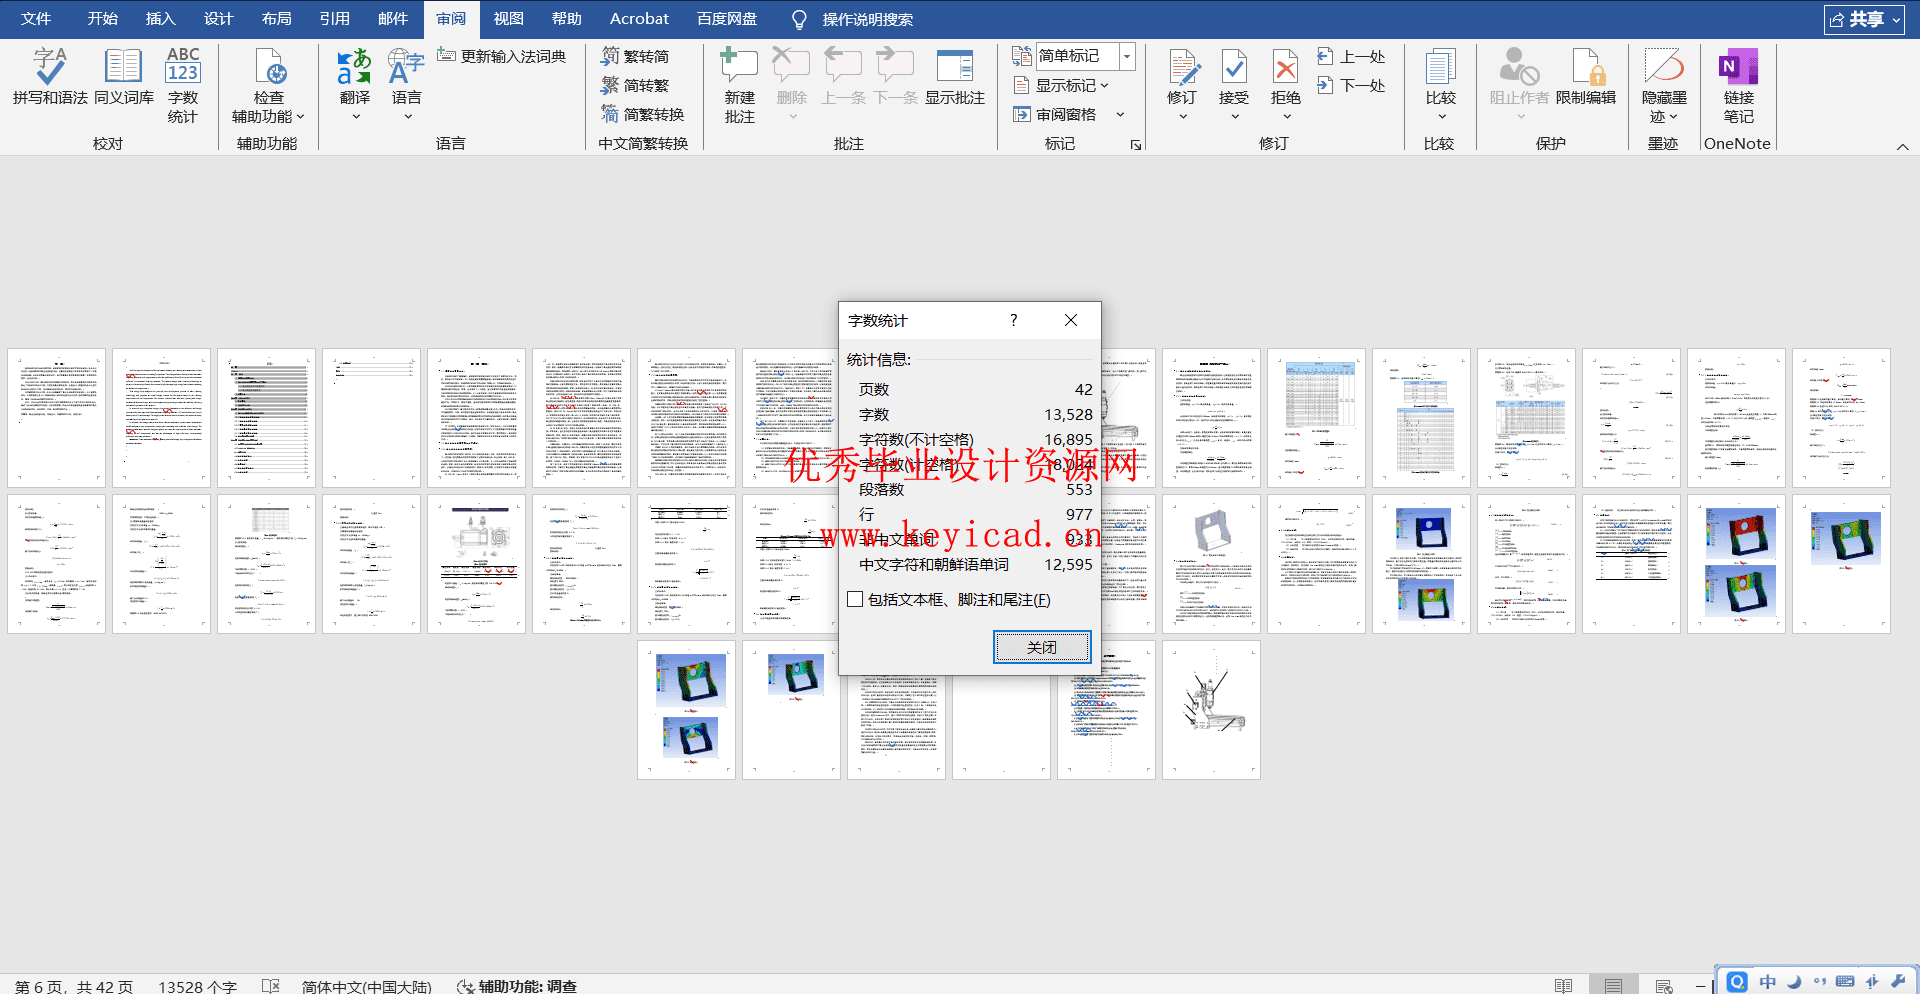Select the last page thumbnail with robot drawing
1920x994 pixels.
[x=1211, y=710]
